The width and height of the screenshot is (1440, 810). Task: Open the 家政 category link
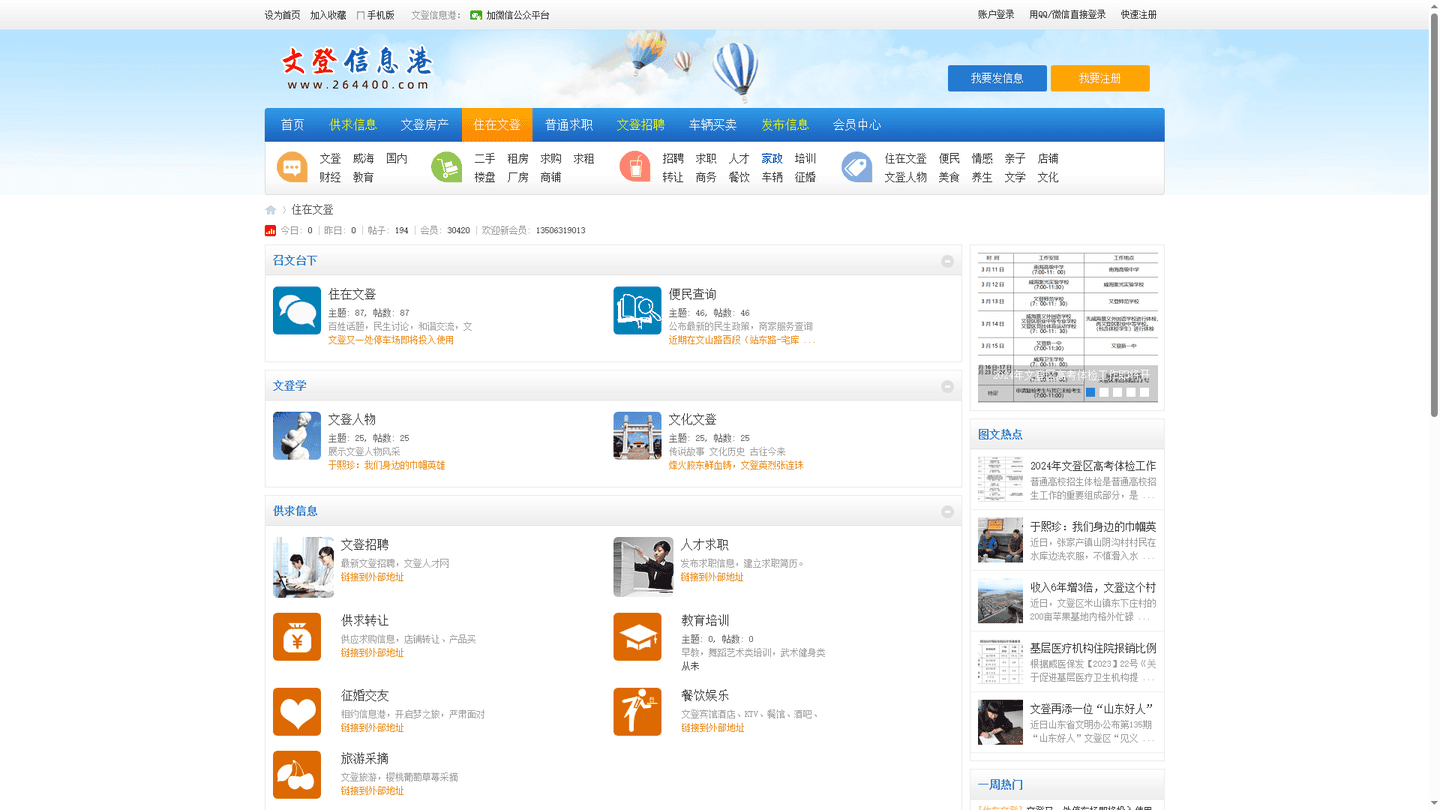click(772, 158)
